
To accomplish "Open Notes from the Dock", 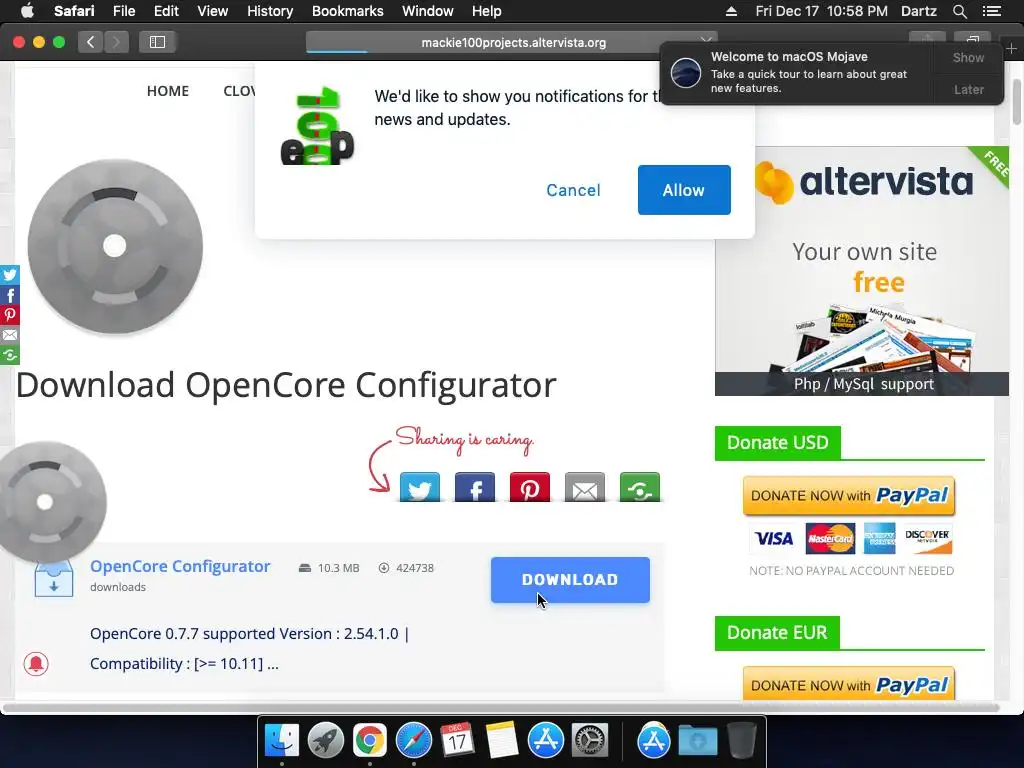I will [502, 741].
